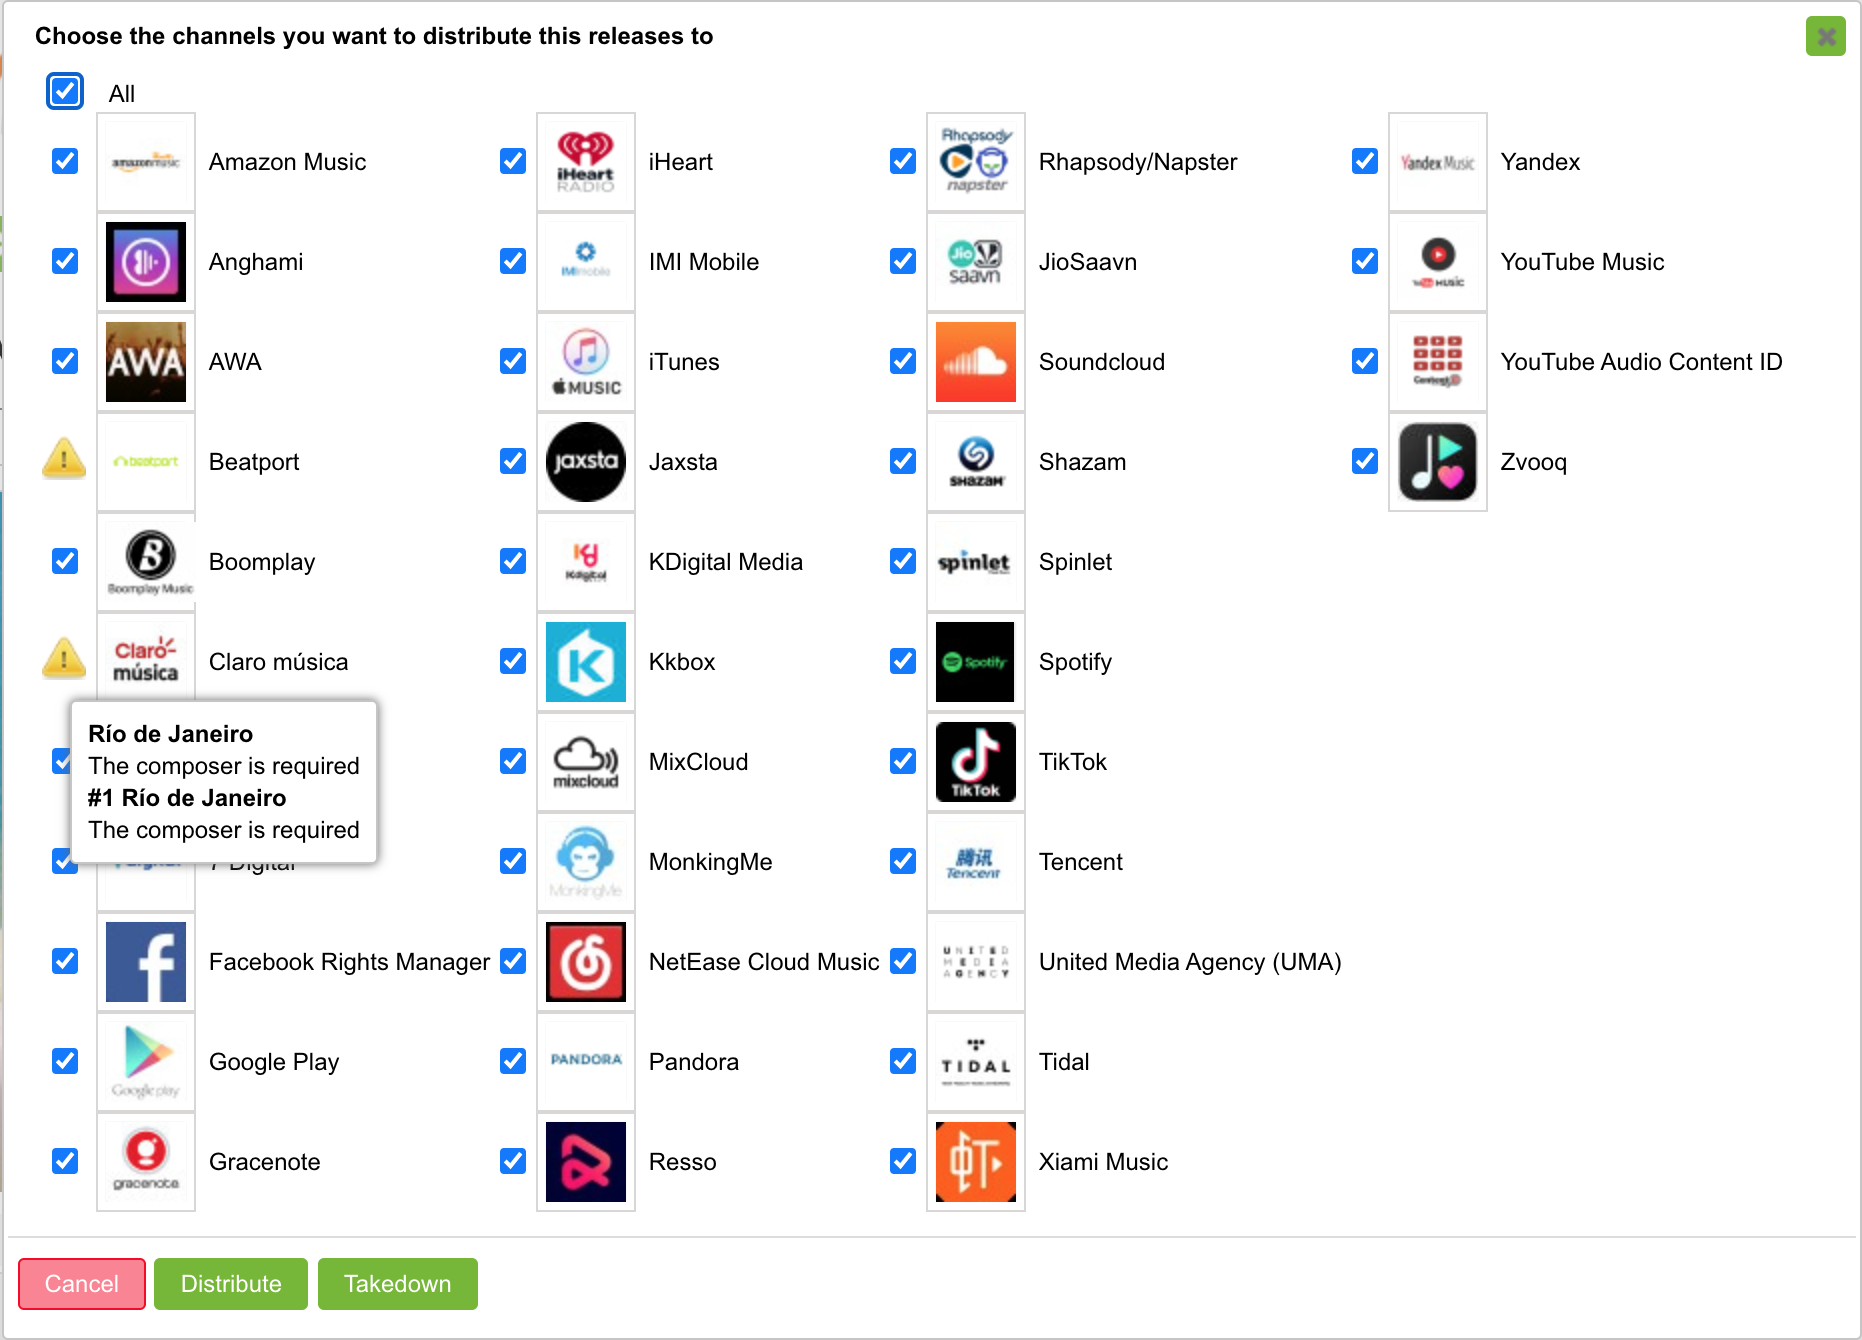Click the Claro música logo icon
Screen dimensions: 1862x1340
146,662
